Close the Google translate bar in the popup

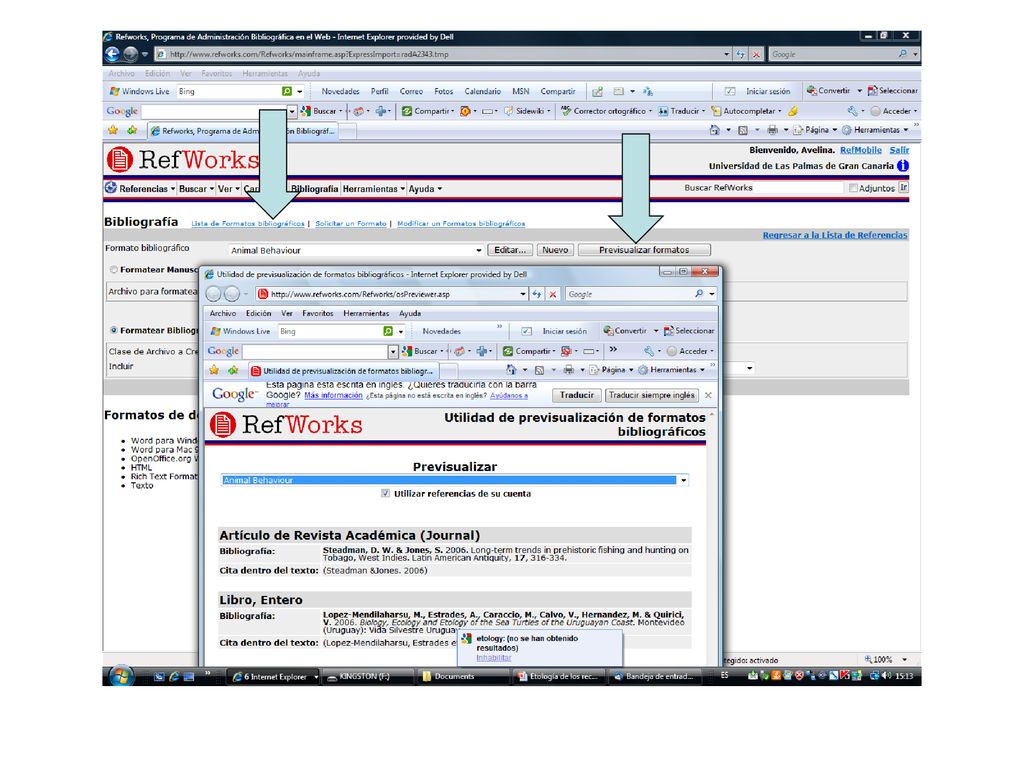pos(708,395)
